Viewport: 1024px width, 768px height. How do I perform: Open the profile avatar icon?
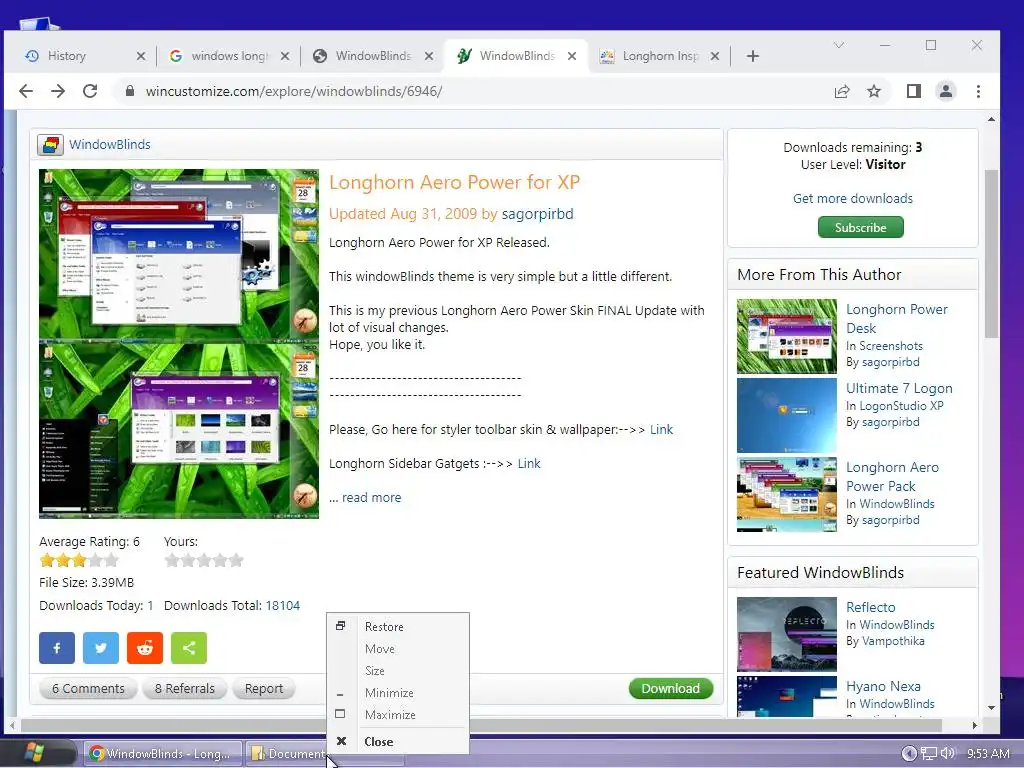pos(946,91)
